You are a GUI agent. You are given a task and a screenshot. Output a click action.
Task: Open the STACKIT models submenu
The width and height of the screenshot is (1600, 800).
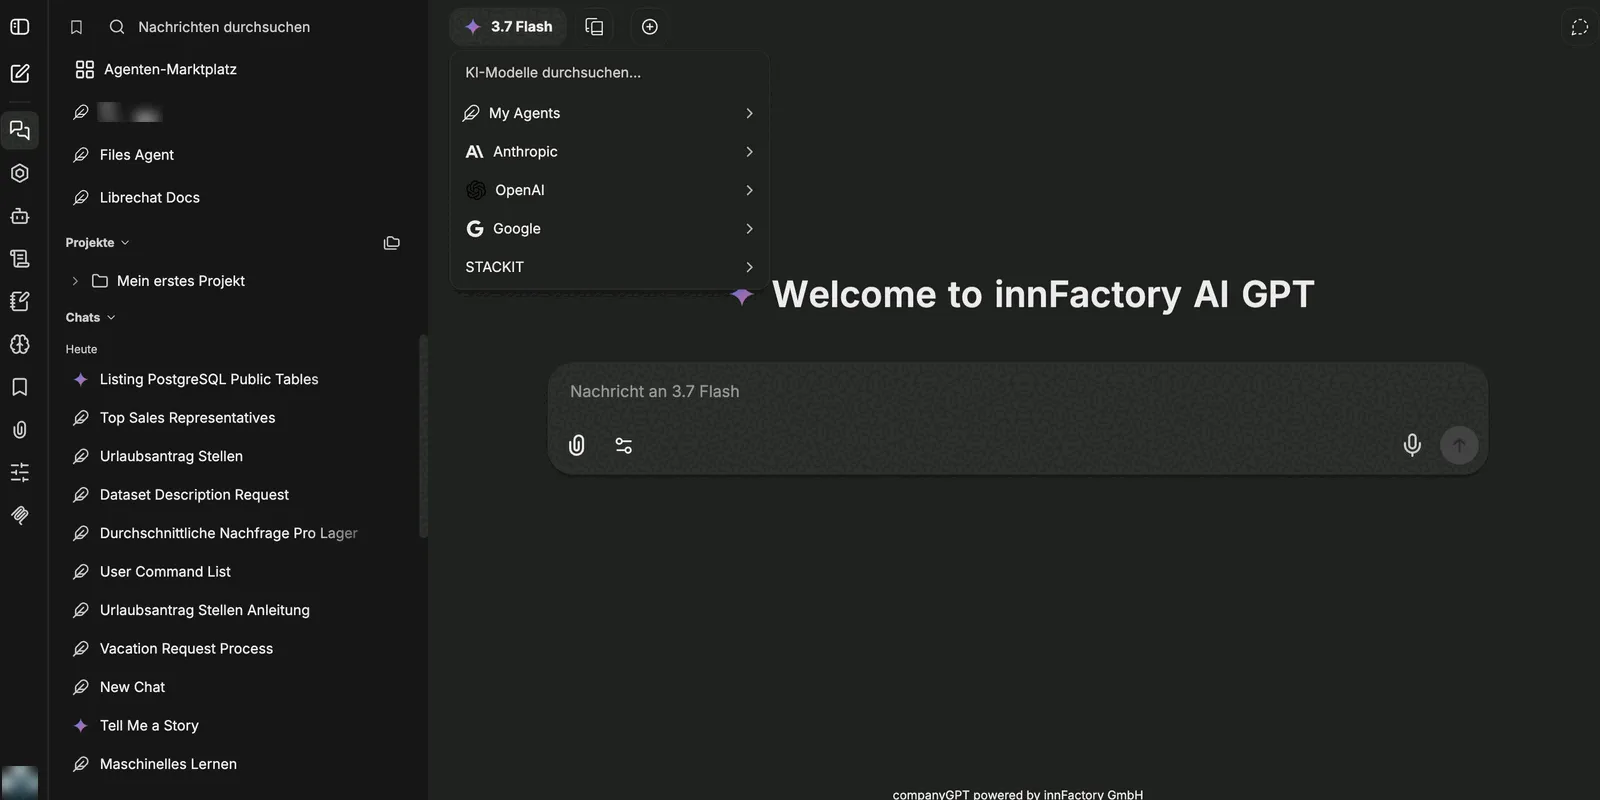(x=609, y=267)
